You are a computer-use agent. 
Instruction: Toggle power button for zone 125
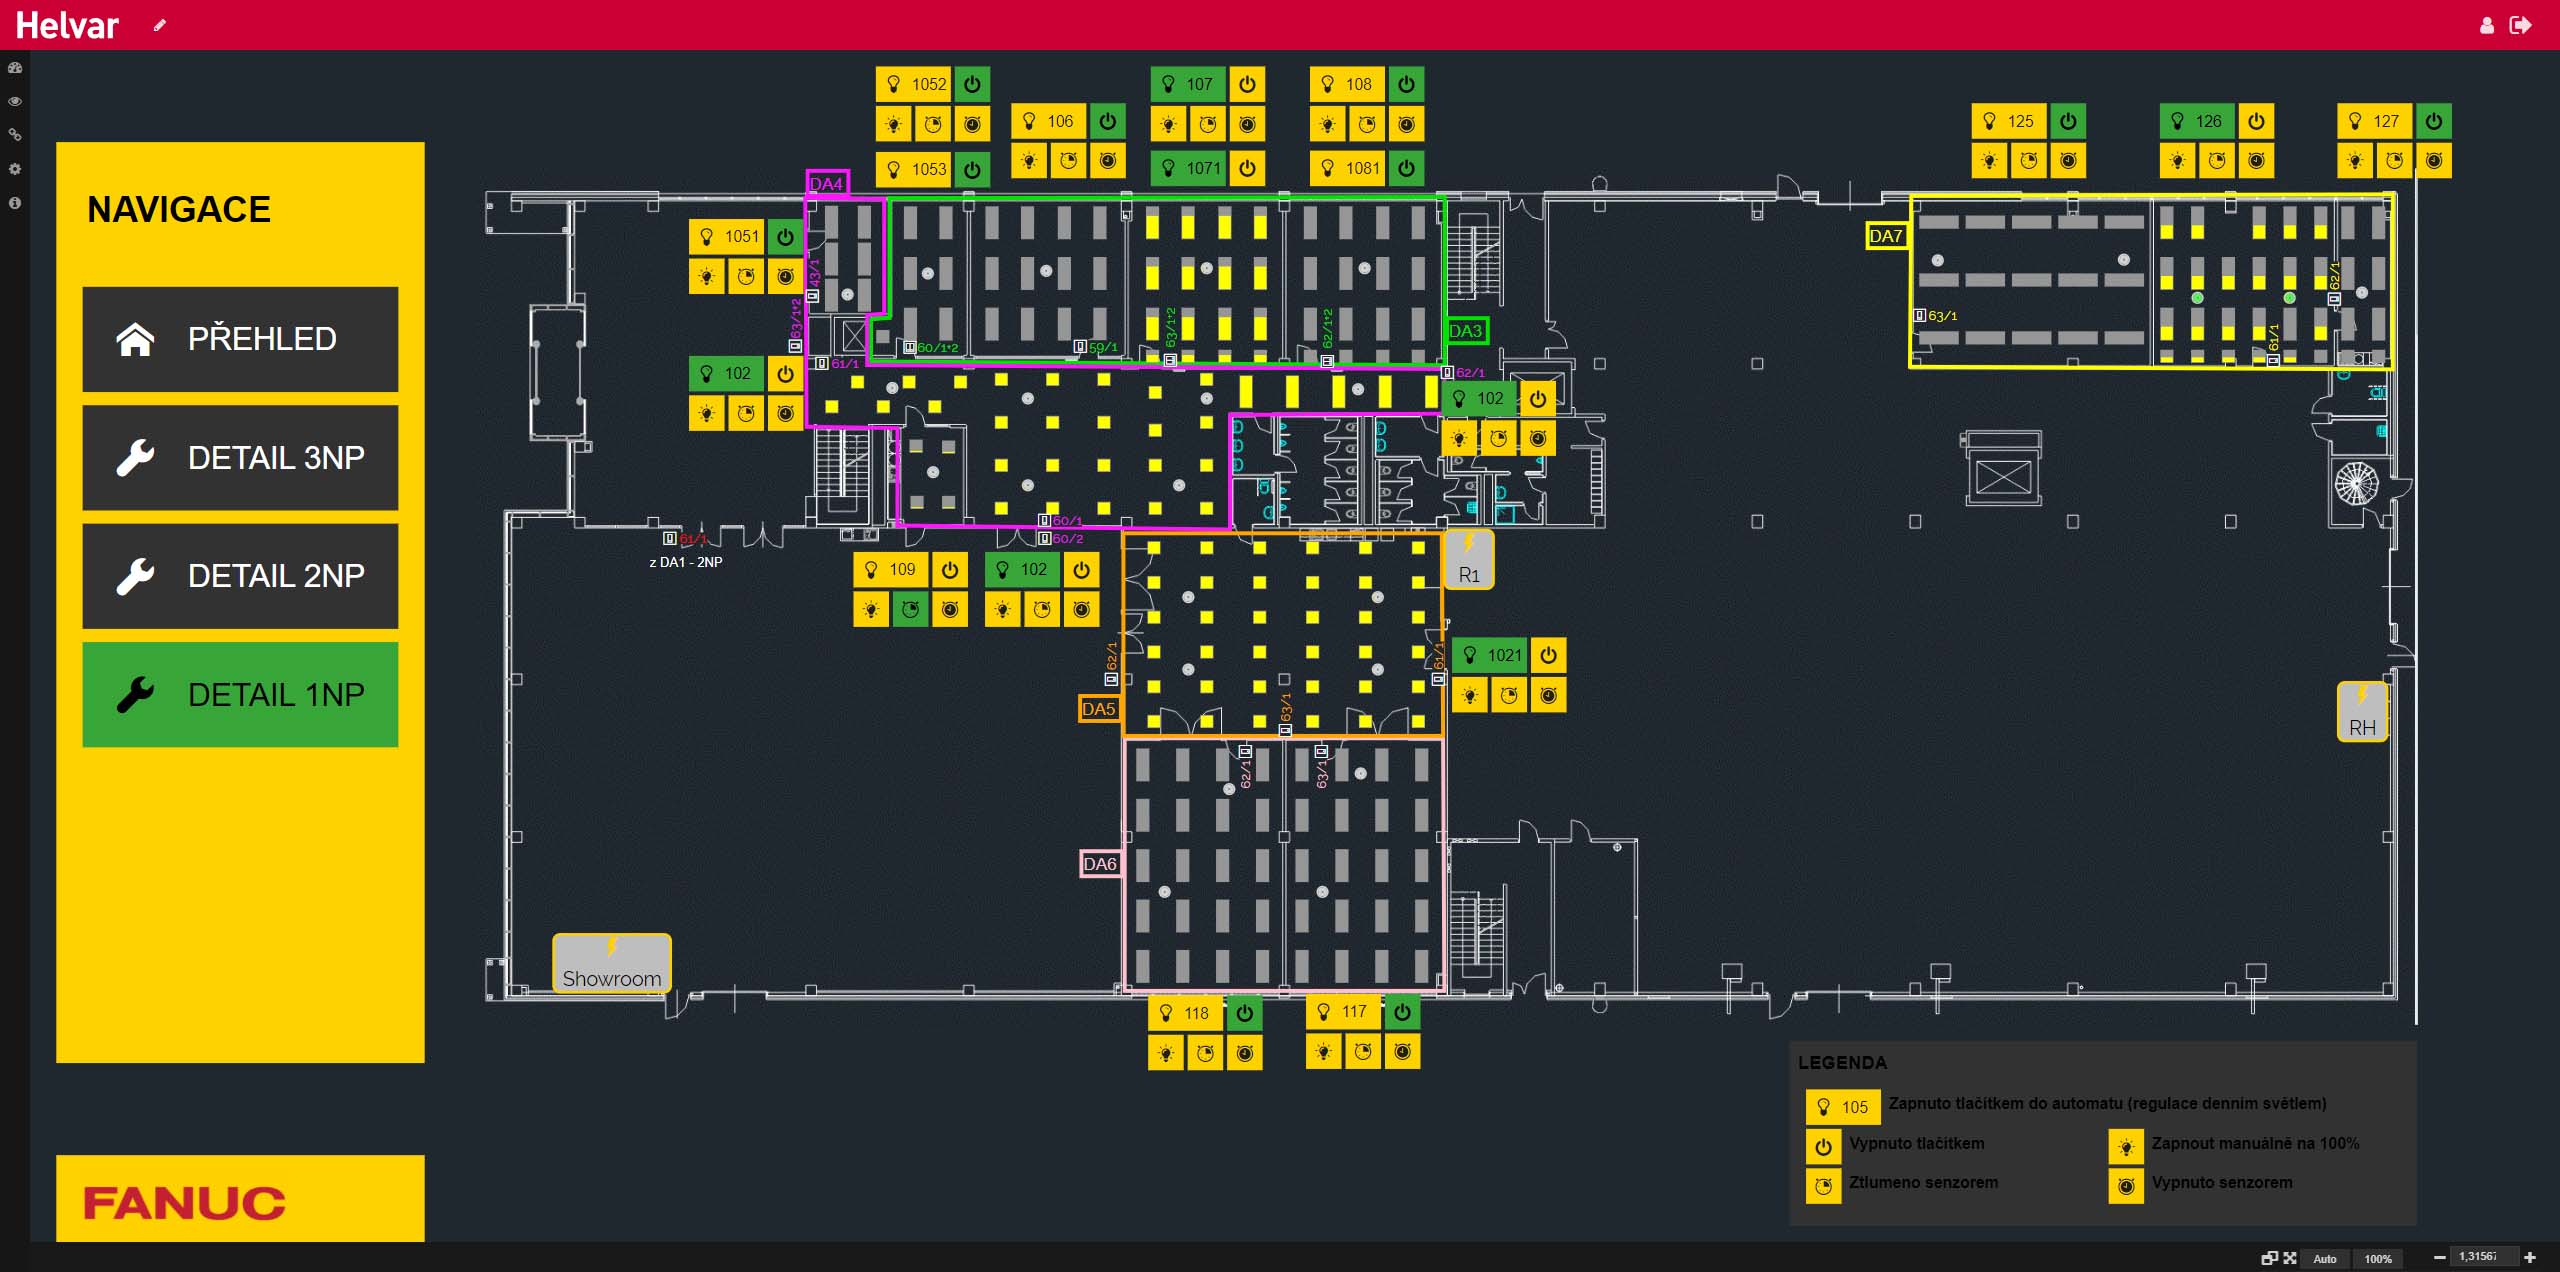pyautogui.click(x=2068, y=121)
